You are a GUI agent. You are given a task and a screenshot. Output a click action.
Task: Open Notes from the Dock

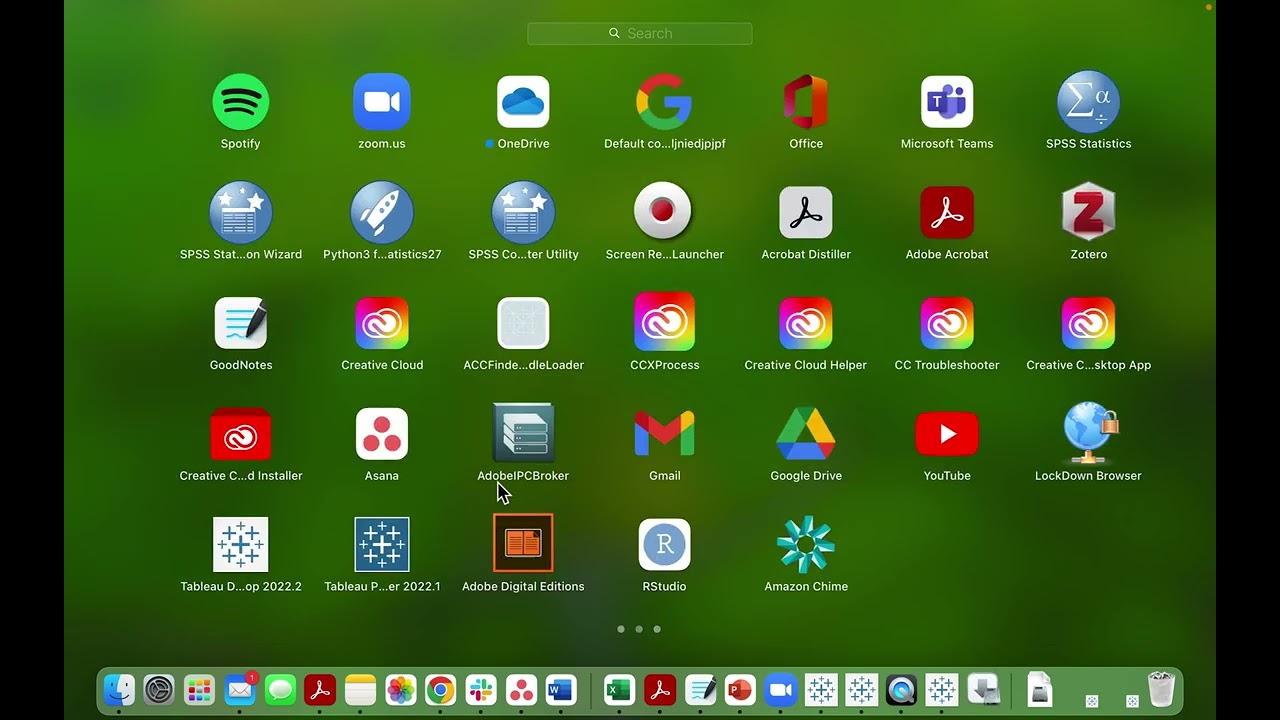click(x=360, y=690)
